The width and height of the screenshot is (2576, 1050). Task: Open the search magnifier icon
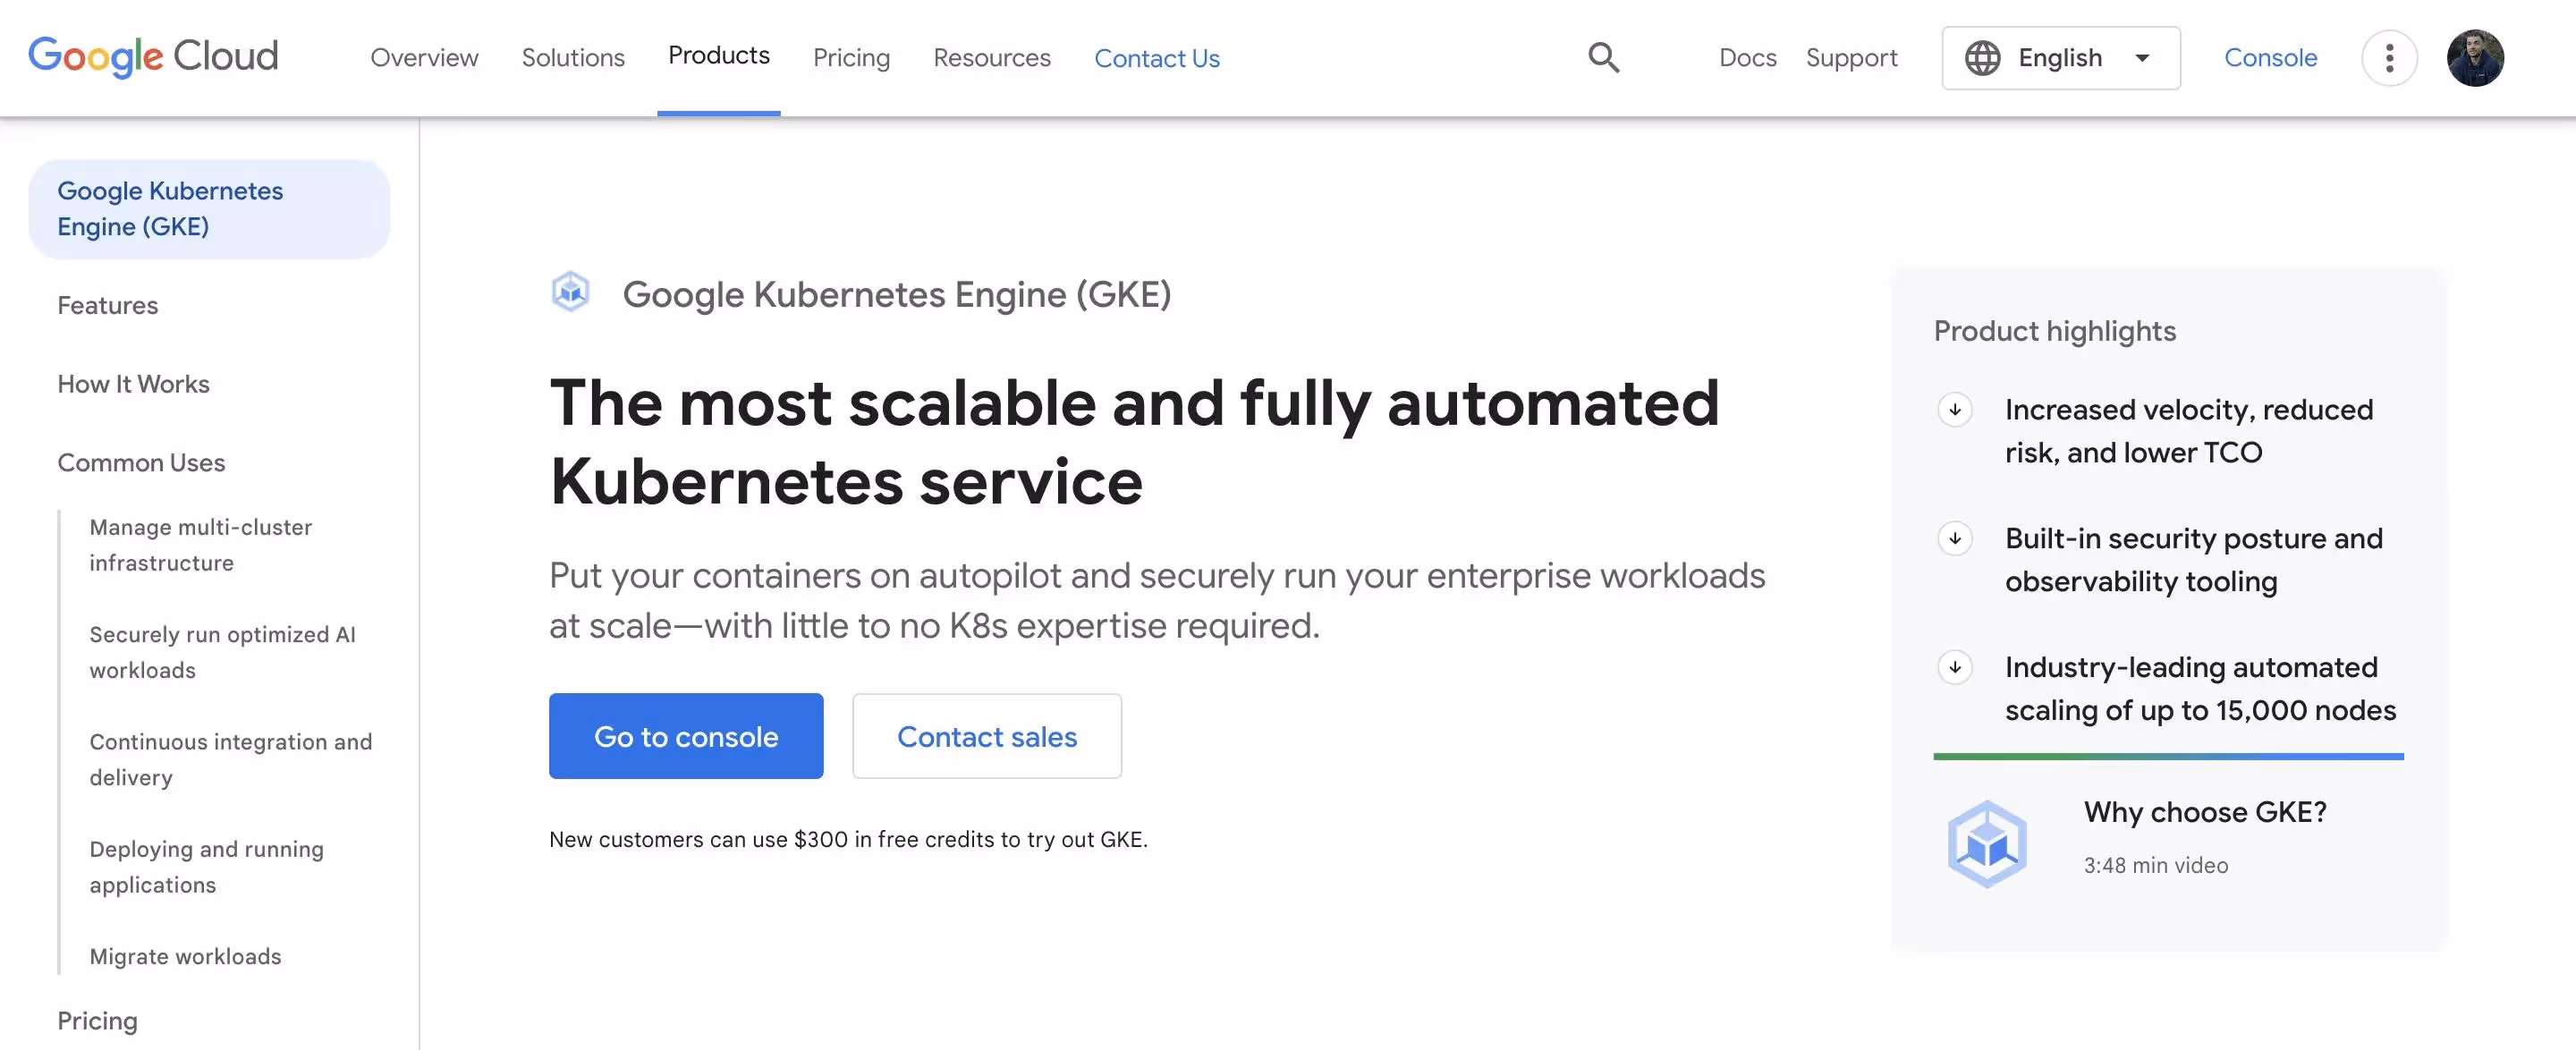1603,57
